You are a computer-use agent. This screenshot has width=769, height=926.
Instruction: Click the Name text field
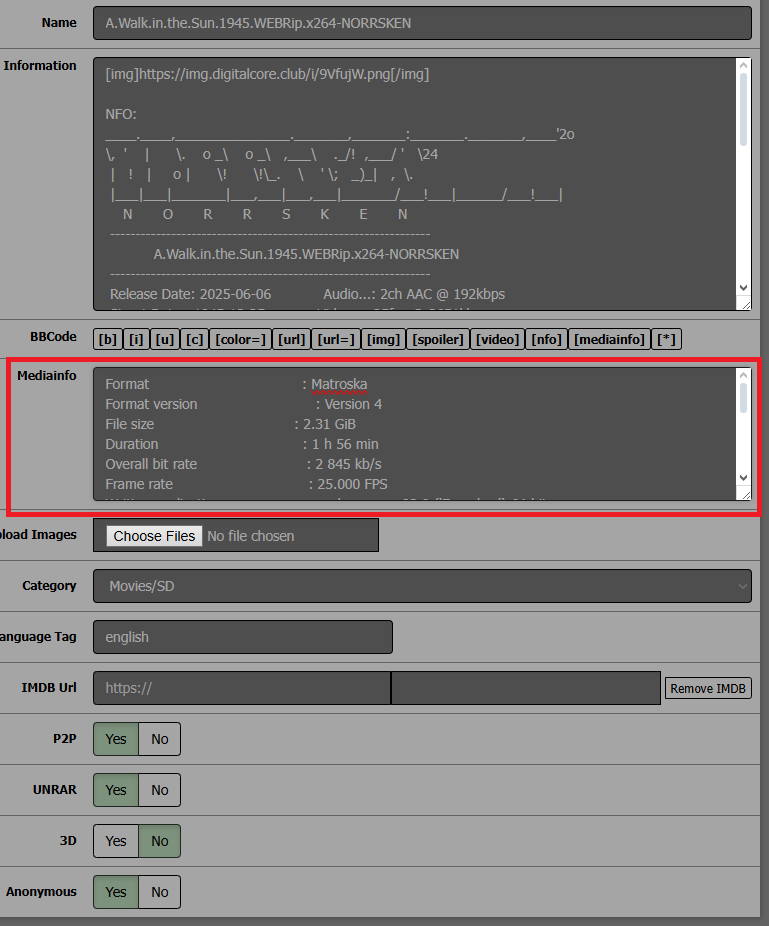click(422, 23)
